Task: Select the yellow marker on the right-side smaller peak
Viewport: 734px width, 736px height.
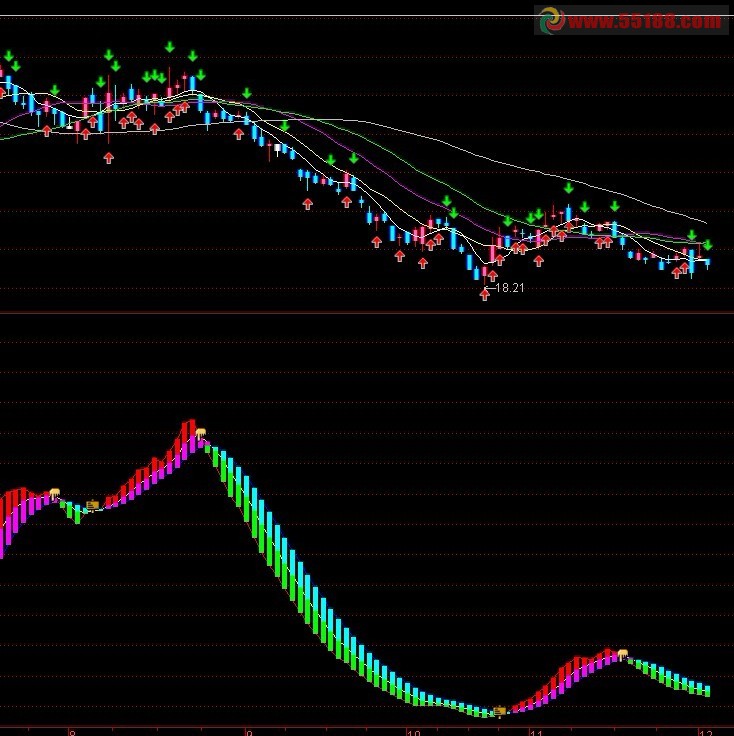Action: tap(622, 654)
